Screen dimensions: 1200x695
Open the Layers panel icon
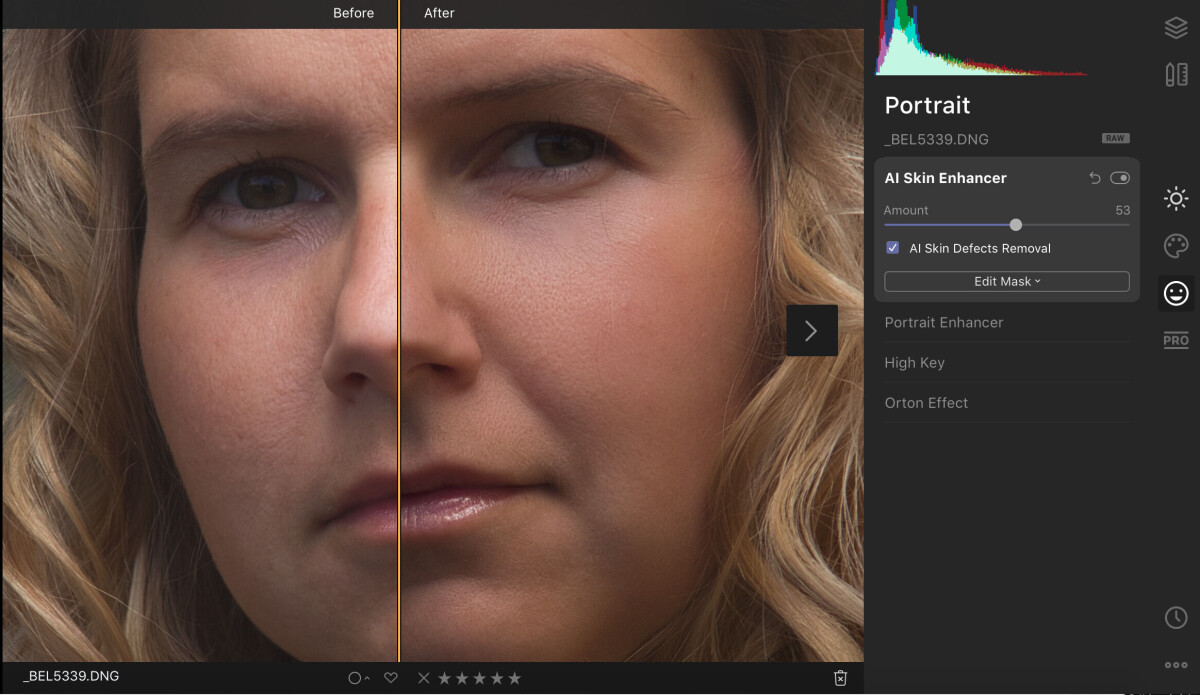coord(1176,28)
